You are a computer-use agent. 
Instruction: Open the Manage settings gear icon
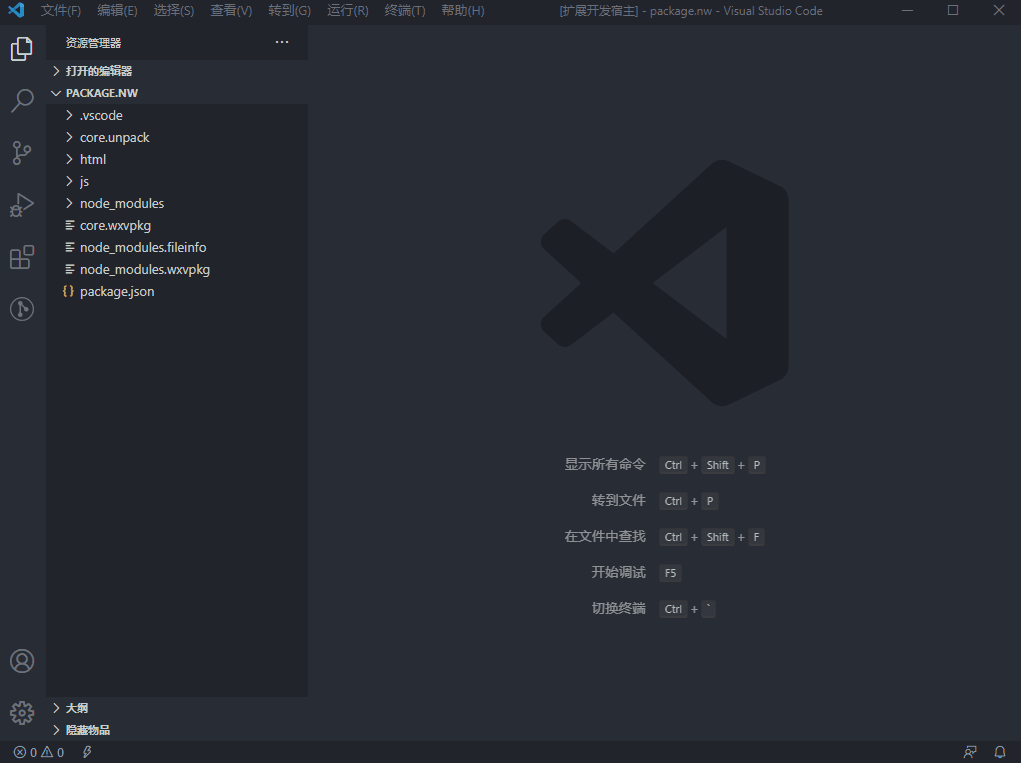pos(22,712)
